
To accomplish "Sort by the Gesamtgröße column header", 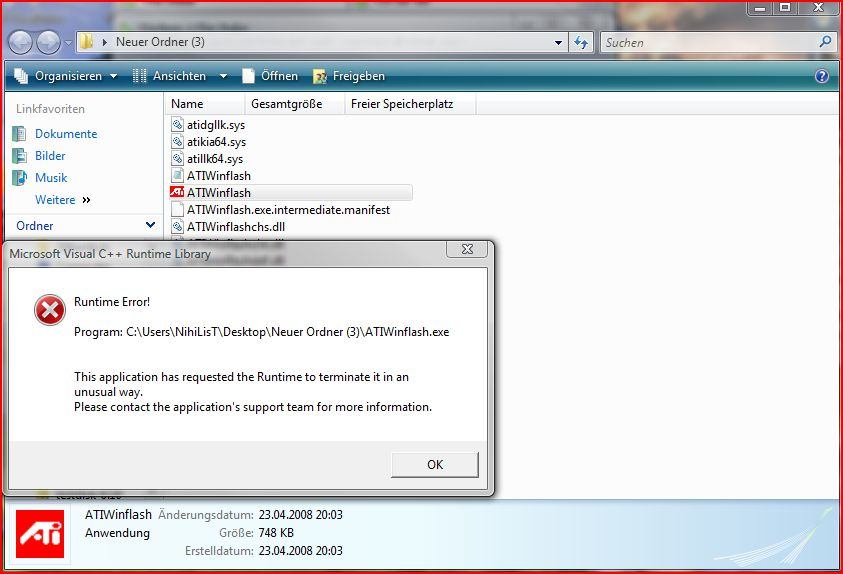I will (x=295, y=104).
